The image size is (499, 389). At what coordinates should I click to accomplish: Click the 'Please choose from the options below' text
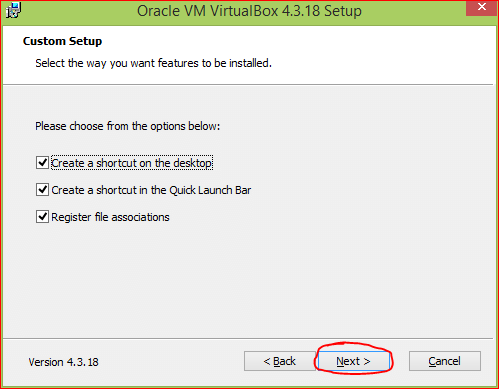[128, 126]
